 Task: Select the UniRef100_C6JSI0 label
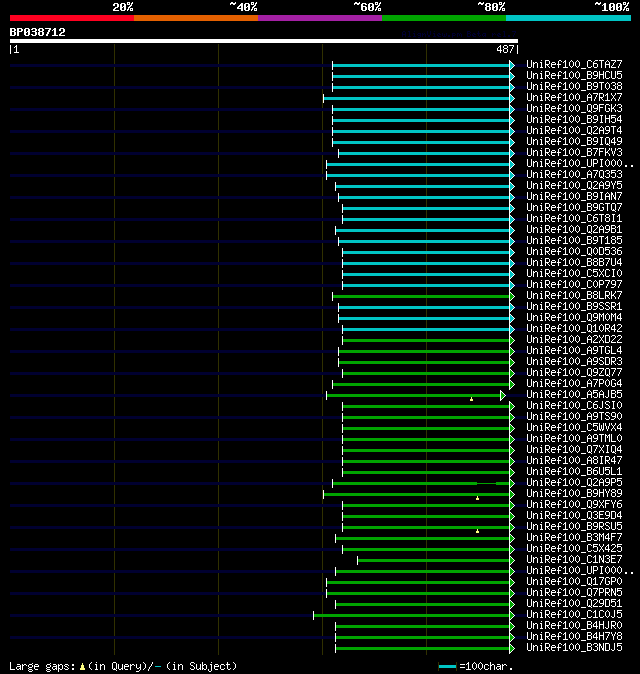click(x=574, y=406)
